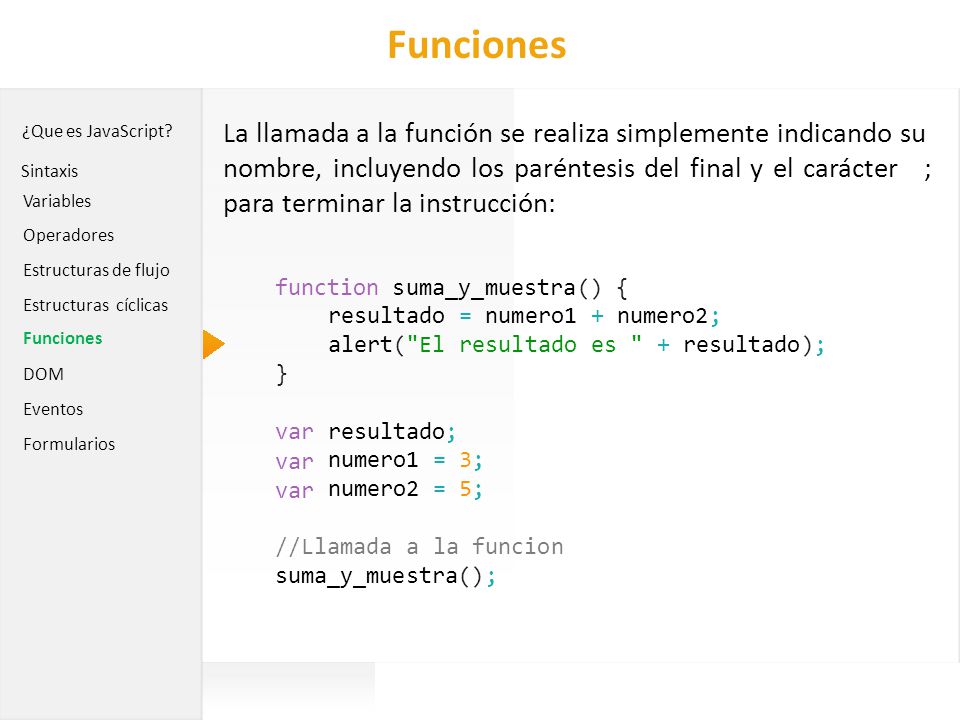Click the final 'suma_y_muestra();' call line
Image resolution: width=960 pixels, height=720 pixels.
pos(386,576)
